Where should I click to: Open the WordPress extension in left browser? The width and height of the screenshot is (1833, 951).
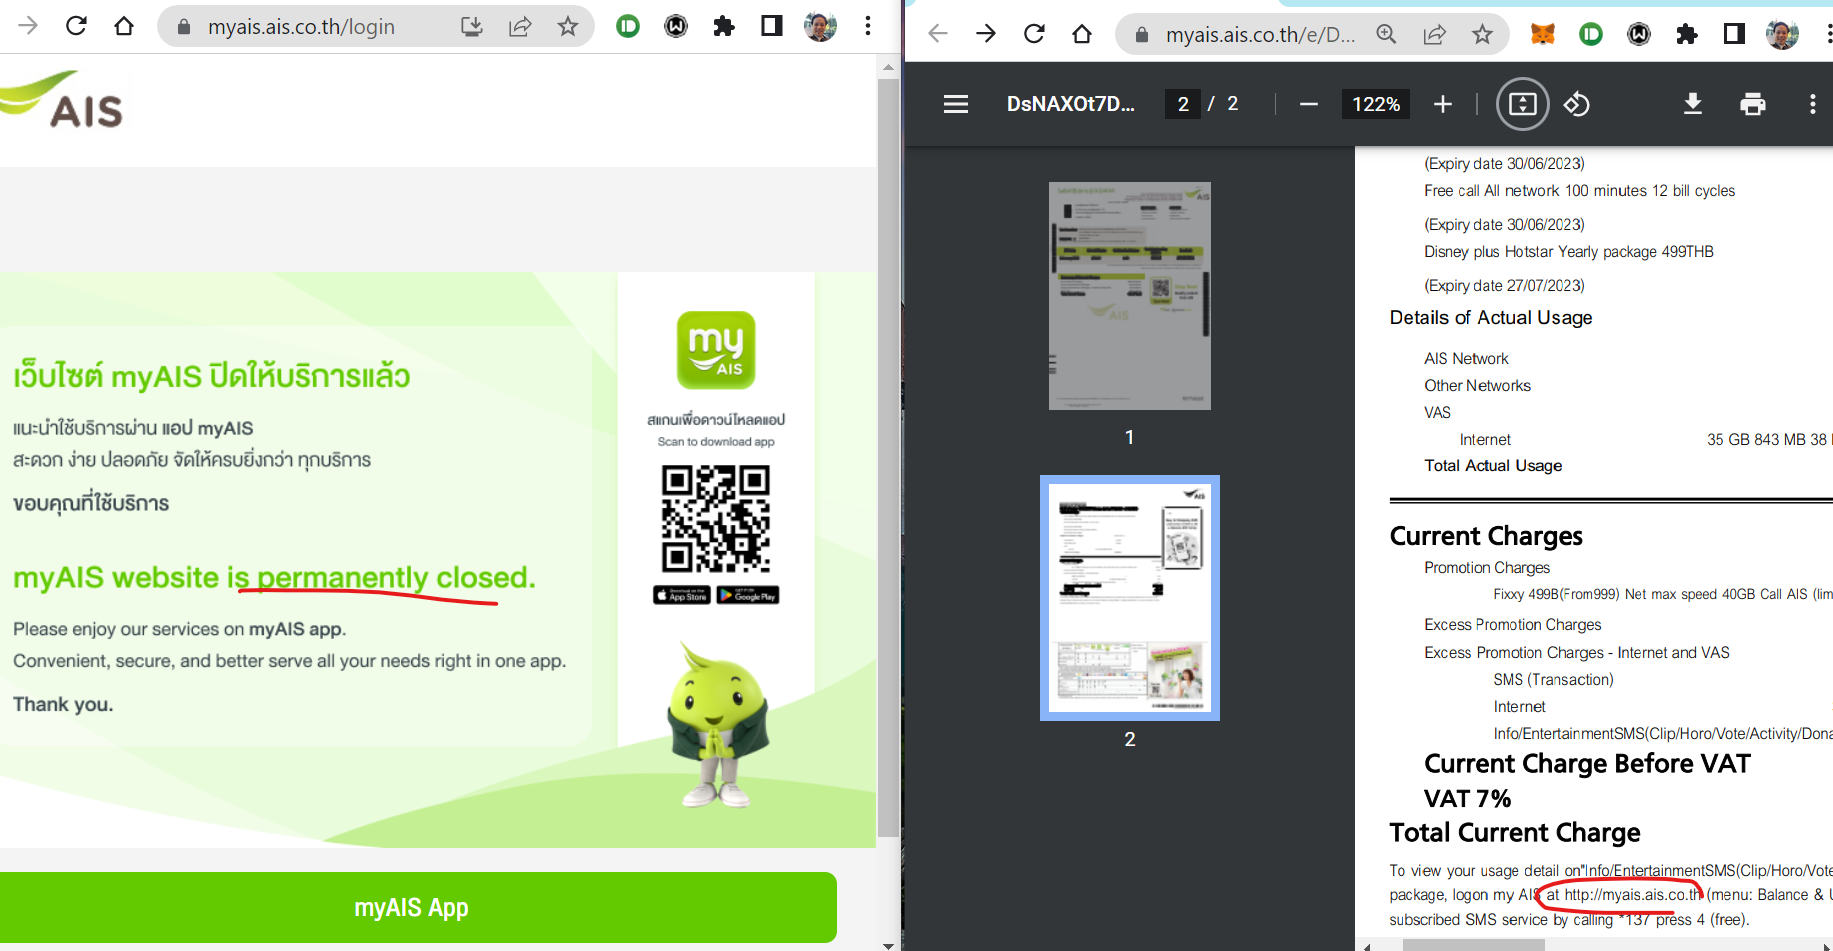(x=676, y=27)
